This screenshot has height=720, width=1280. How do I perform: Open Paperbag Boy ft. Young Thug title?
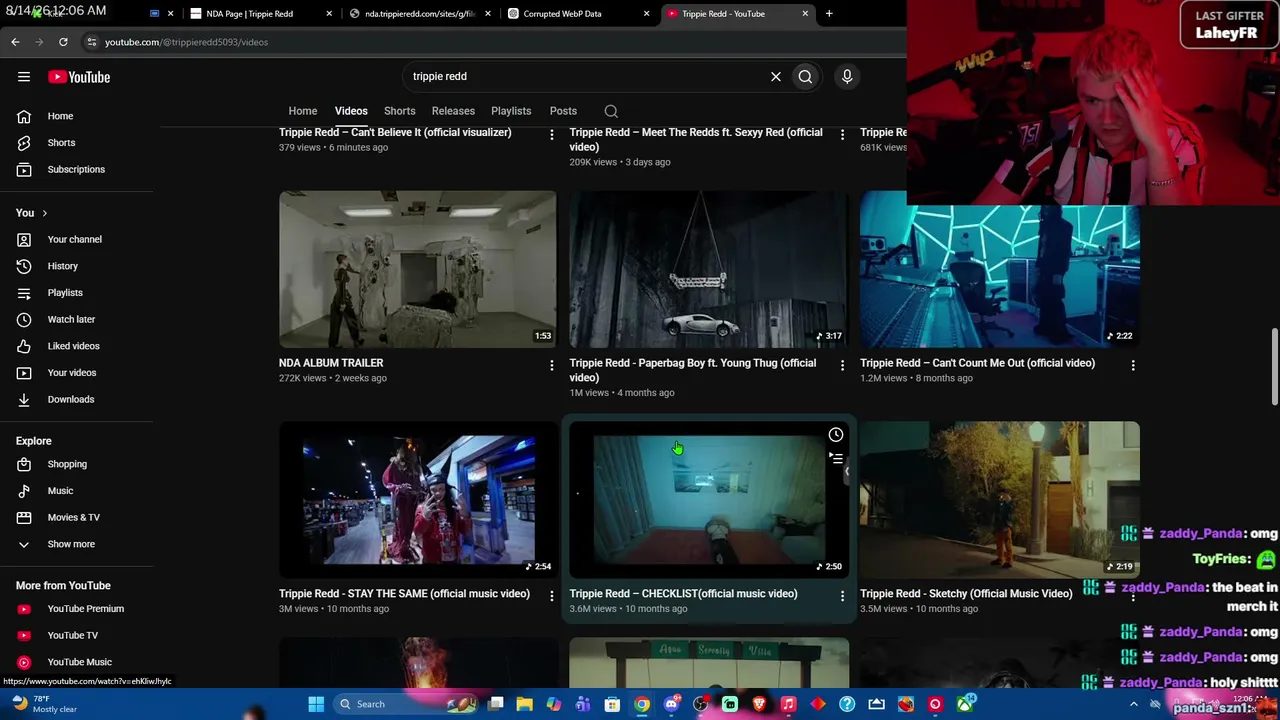click(693, 370)
